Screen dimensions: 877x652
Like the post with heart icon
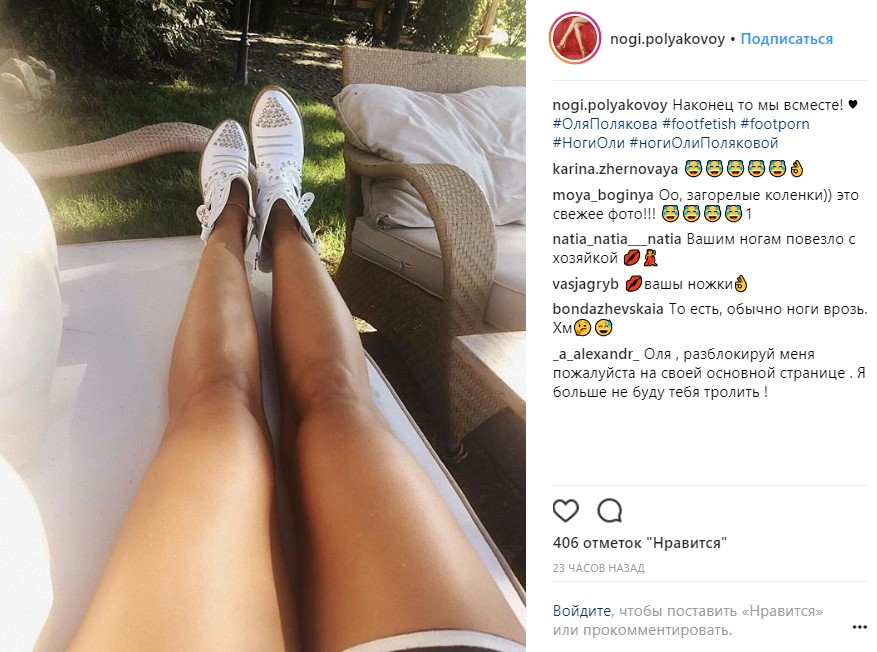pyautogui.click(x=565, y=511)
